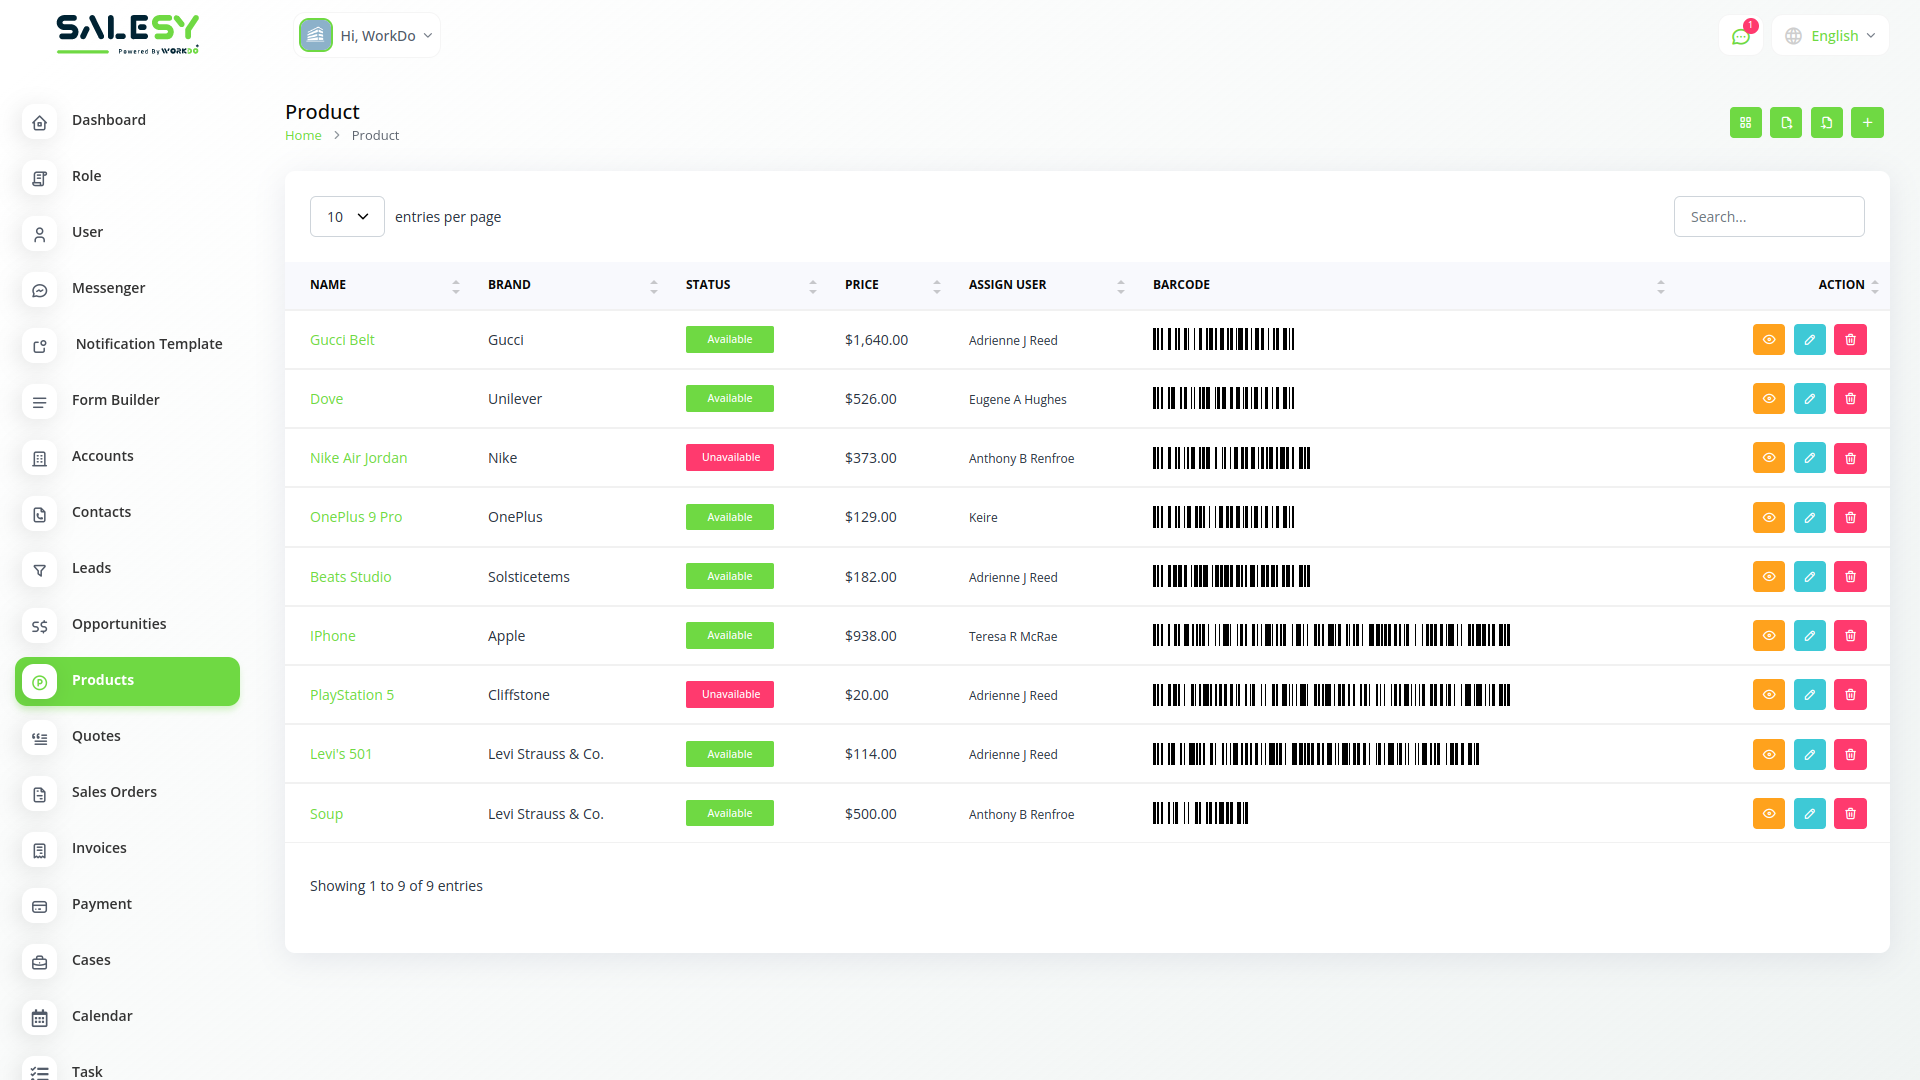Open Sales Orders from the sidebar
Viewport: 1920px width, 1080px height.
click(x=114, y=792)
